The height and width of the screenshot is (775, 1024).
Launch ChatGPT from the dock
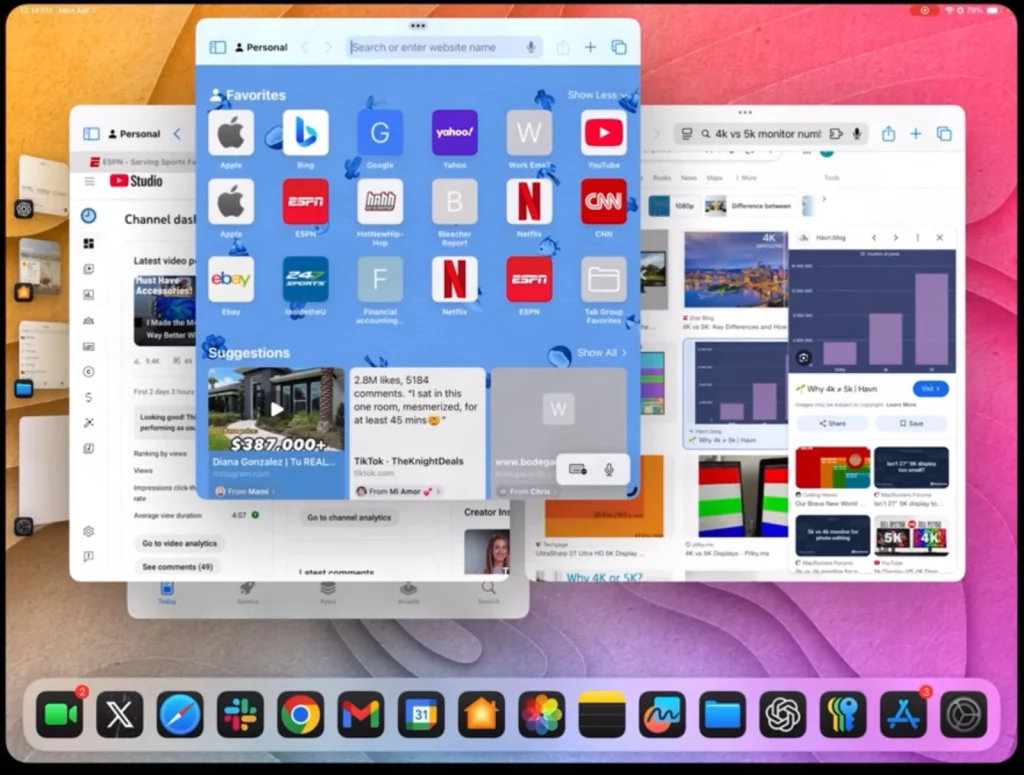click(782, 715)
